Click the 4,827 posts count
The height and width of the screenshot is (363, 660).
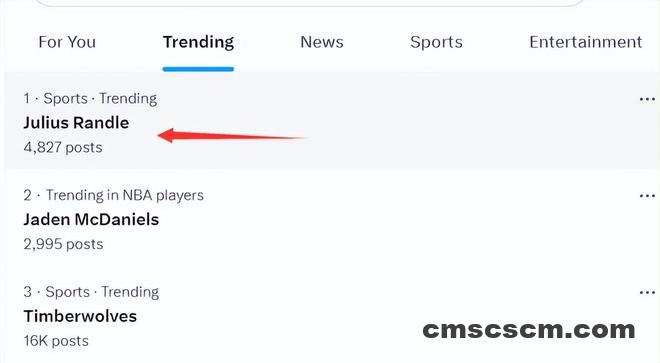click(63, 147)
